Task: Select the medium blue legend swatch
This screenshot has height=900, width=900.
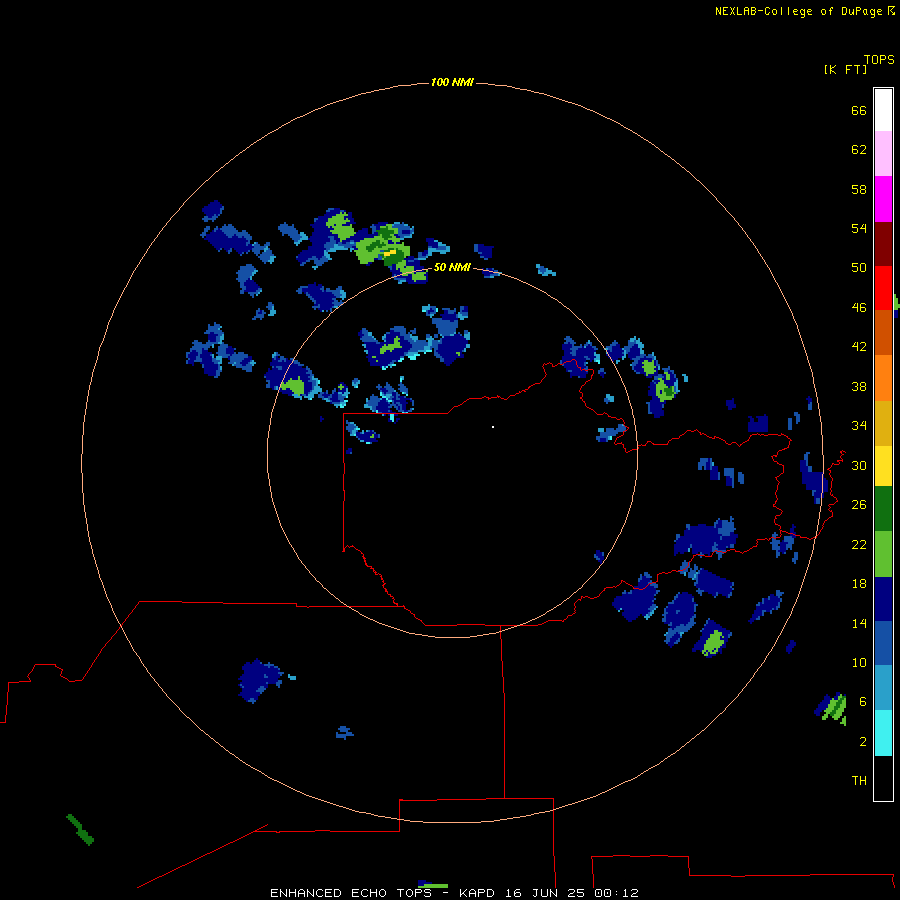Action: (x=883, y=643)
